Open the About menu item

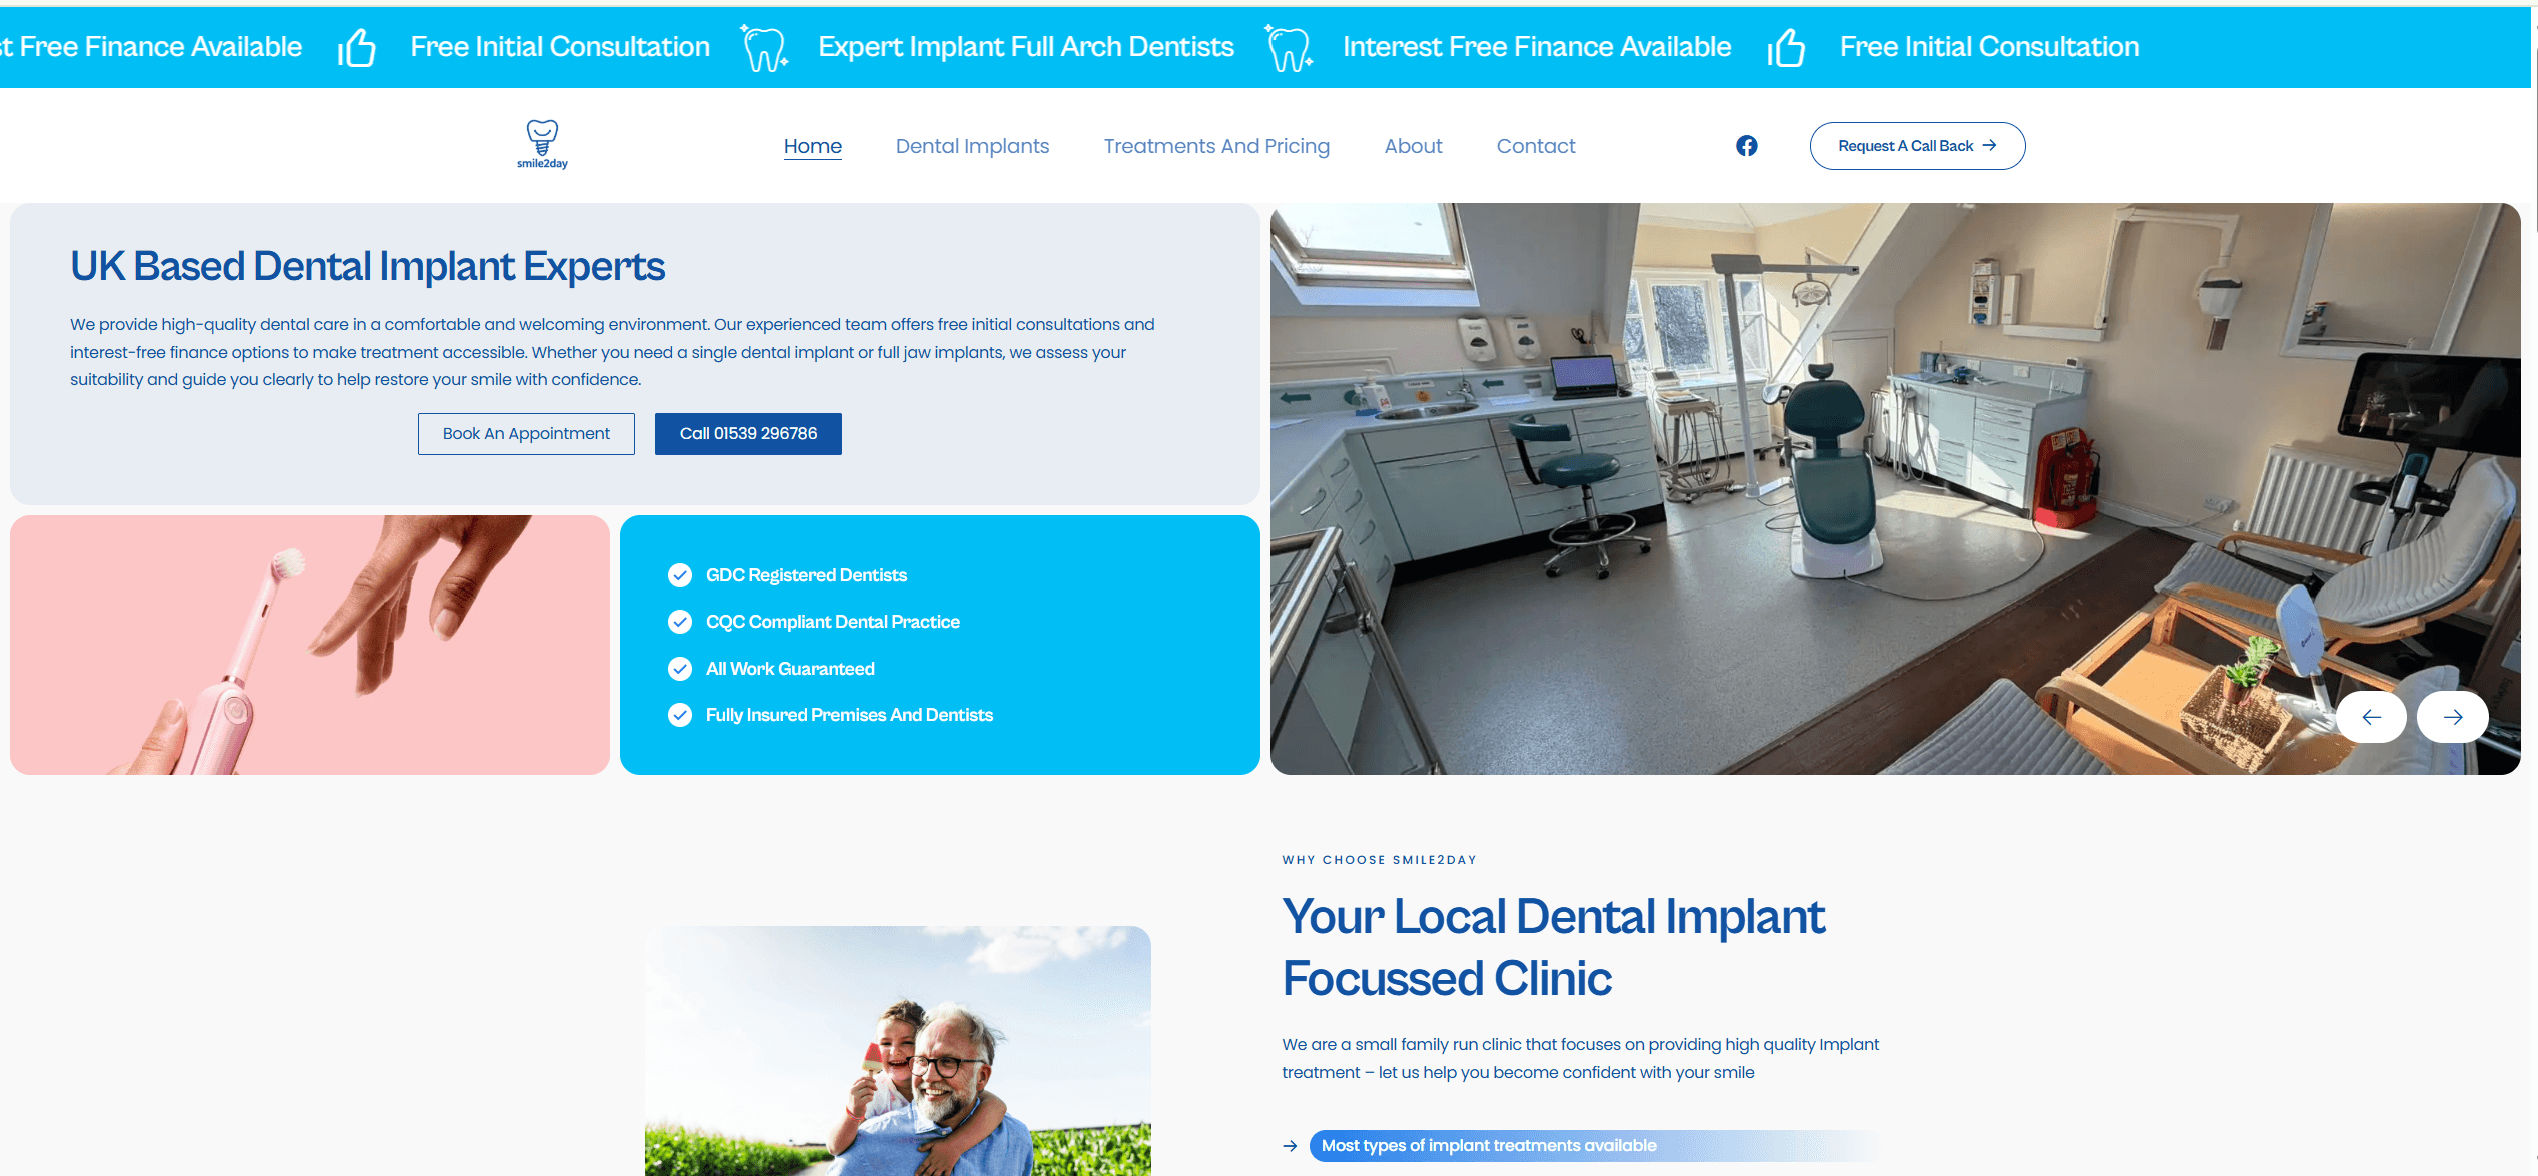(x=1413, y=146)
